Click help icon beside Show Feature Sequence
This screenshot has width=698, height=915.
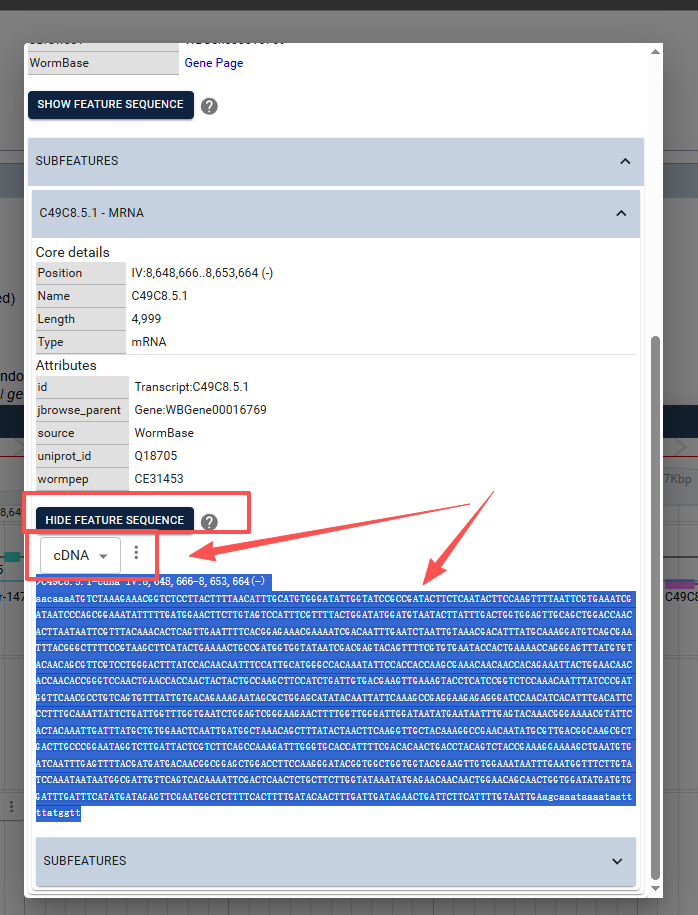(x=209, y=106)
